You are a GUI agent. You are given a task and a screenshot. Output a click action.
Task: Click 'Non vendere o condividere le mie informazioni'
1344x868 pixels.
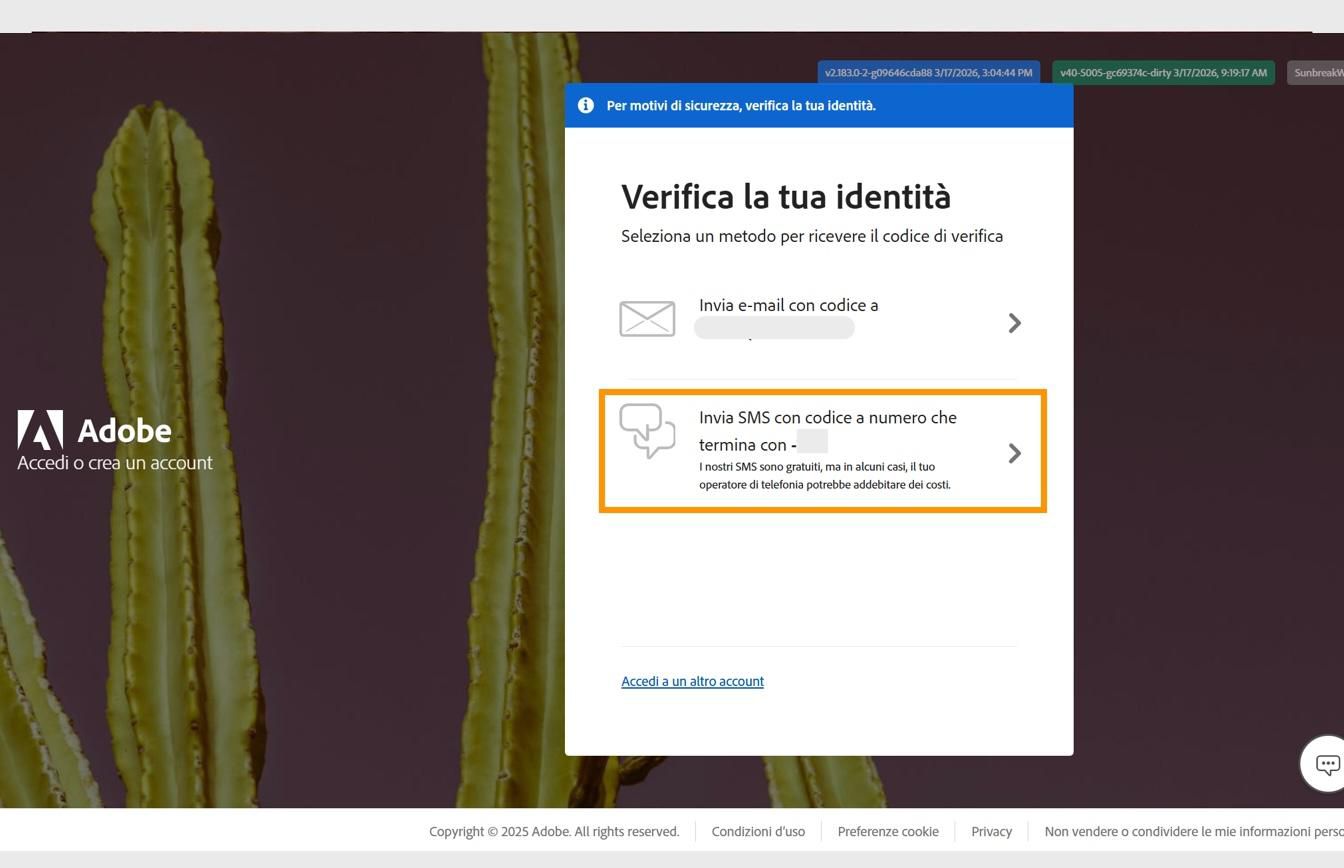tap(1190, 831)
